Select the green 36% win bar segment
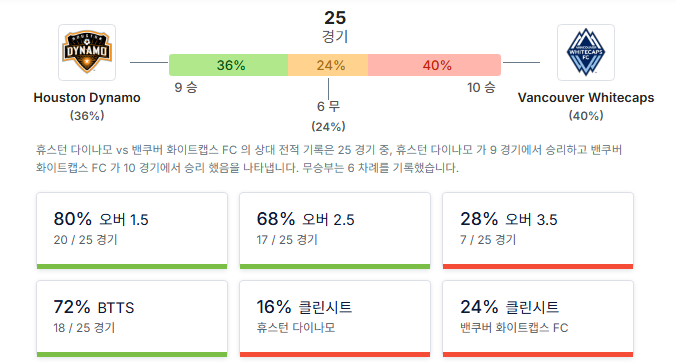Screen dimensions: 676x364 point(228,65)
